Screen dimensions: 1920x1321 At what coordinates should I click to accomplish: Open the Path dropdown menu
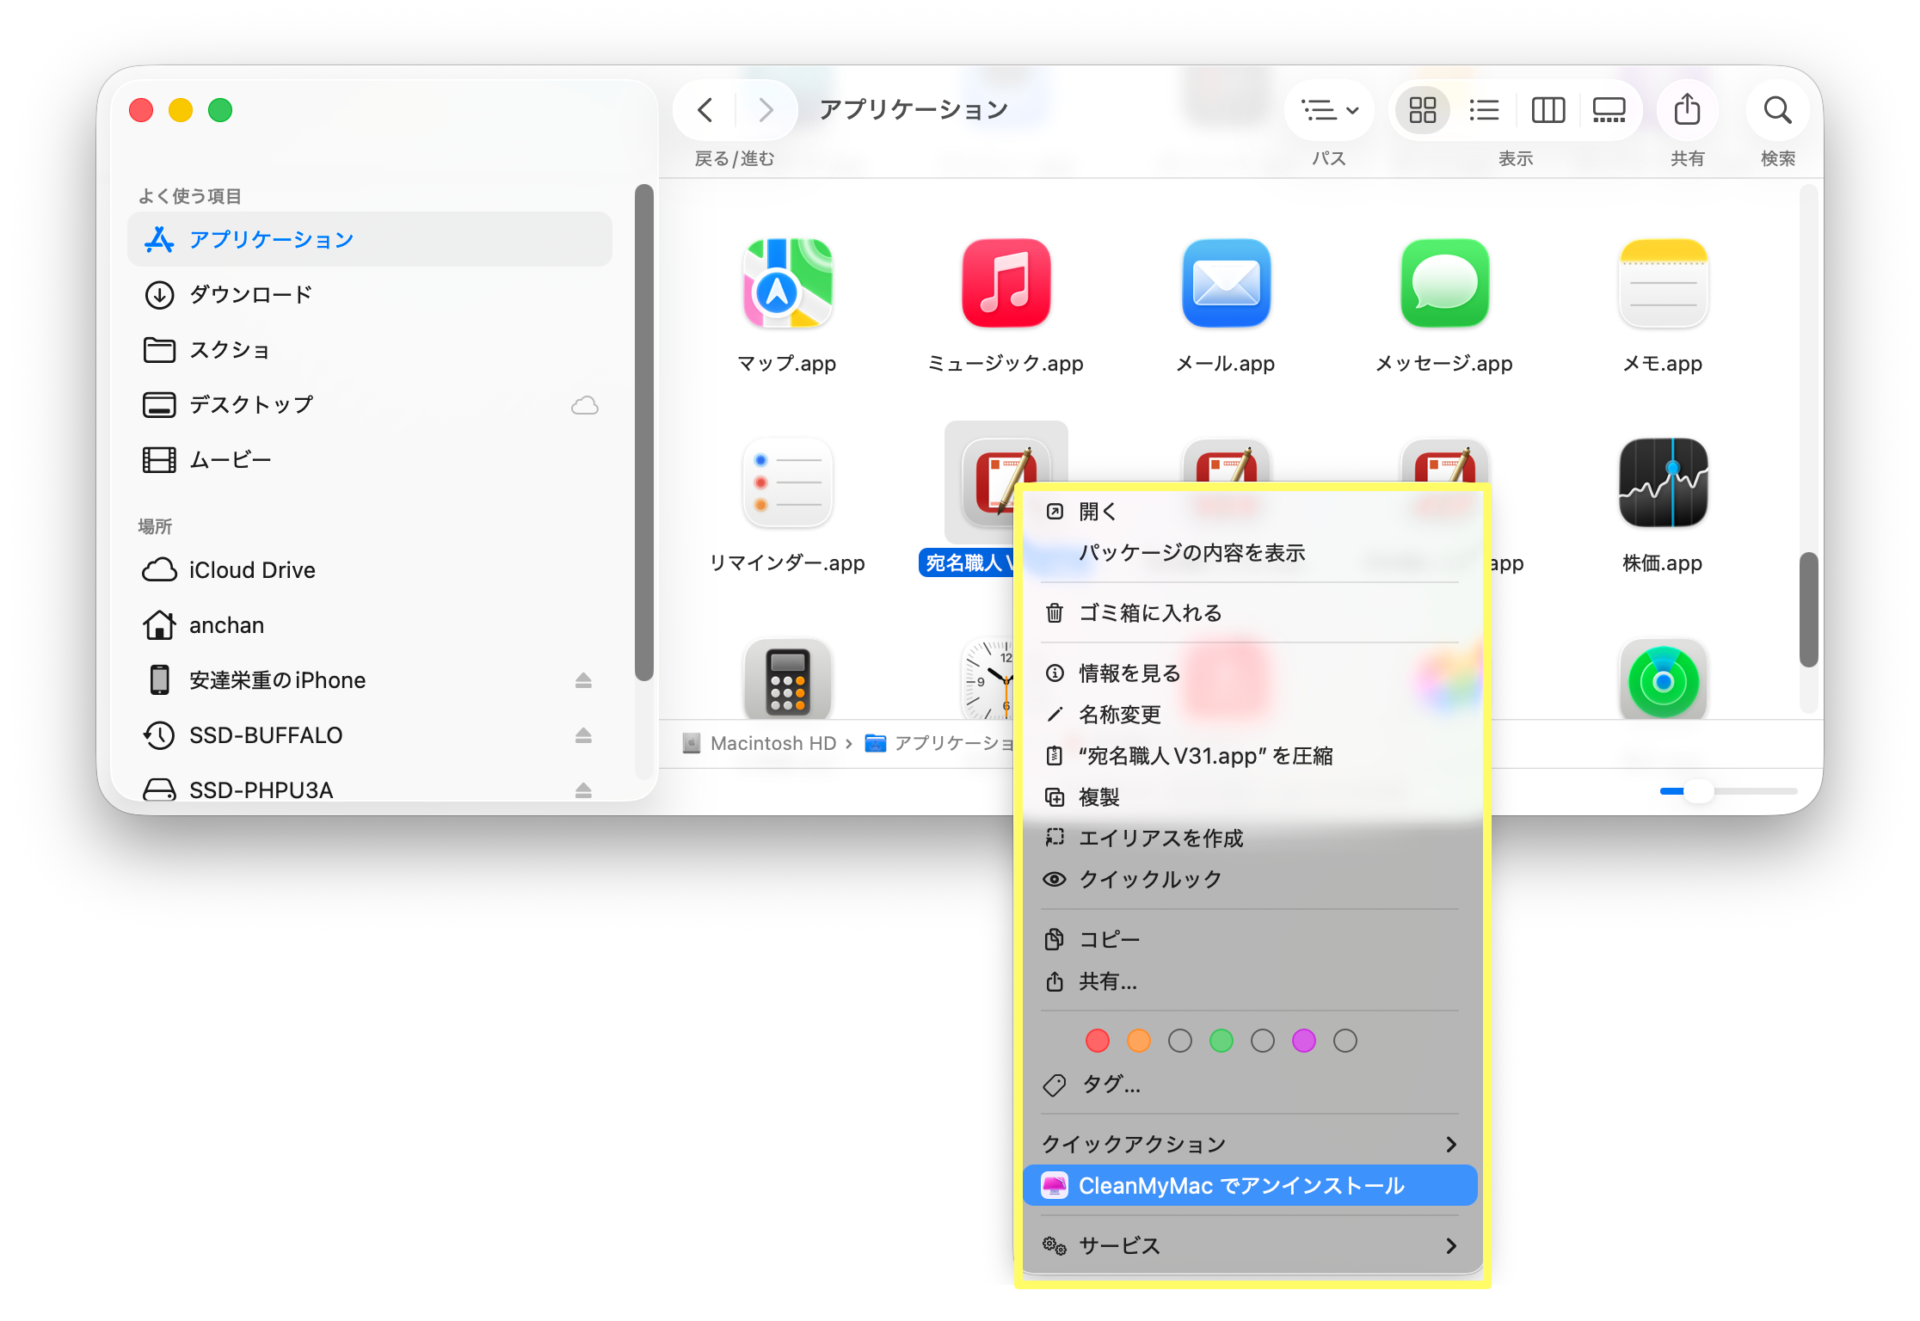click(1329, 110)
